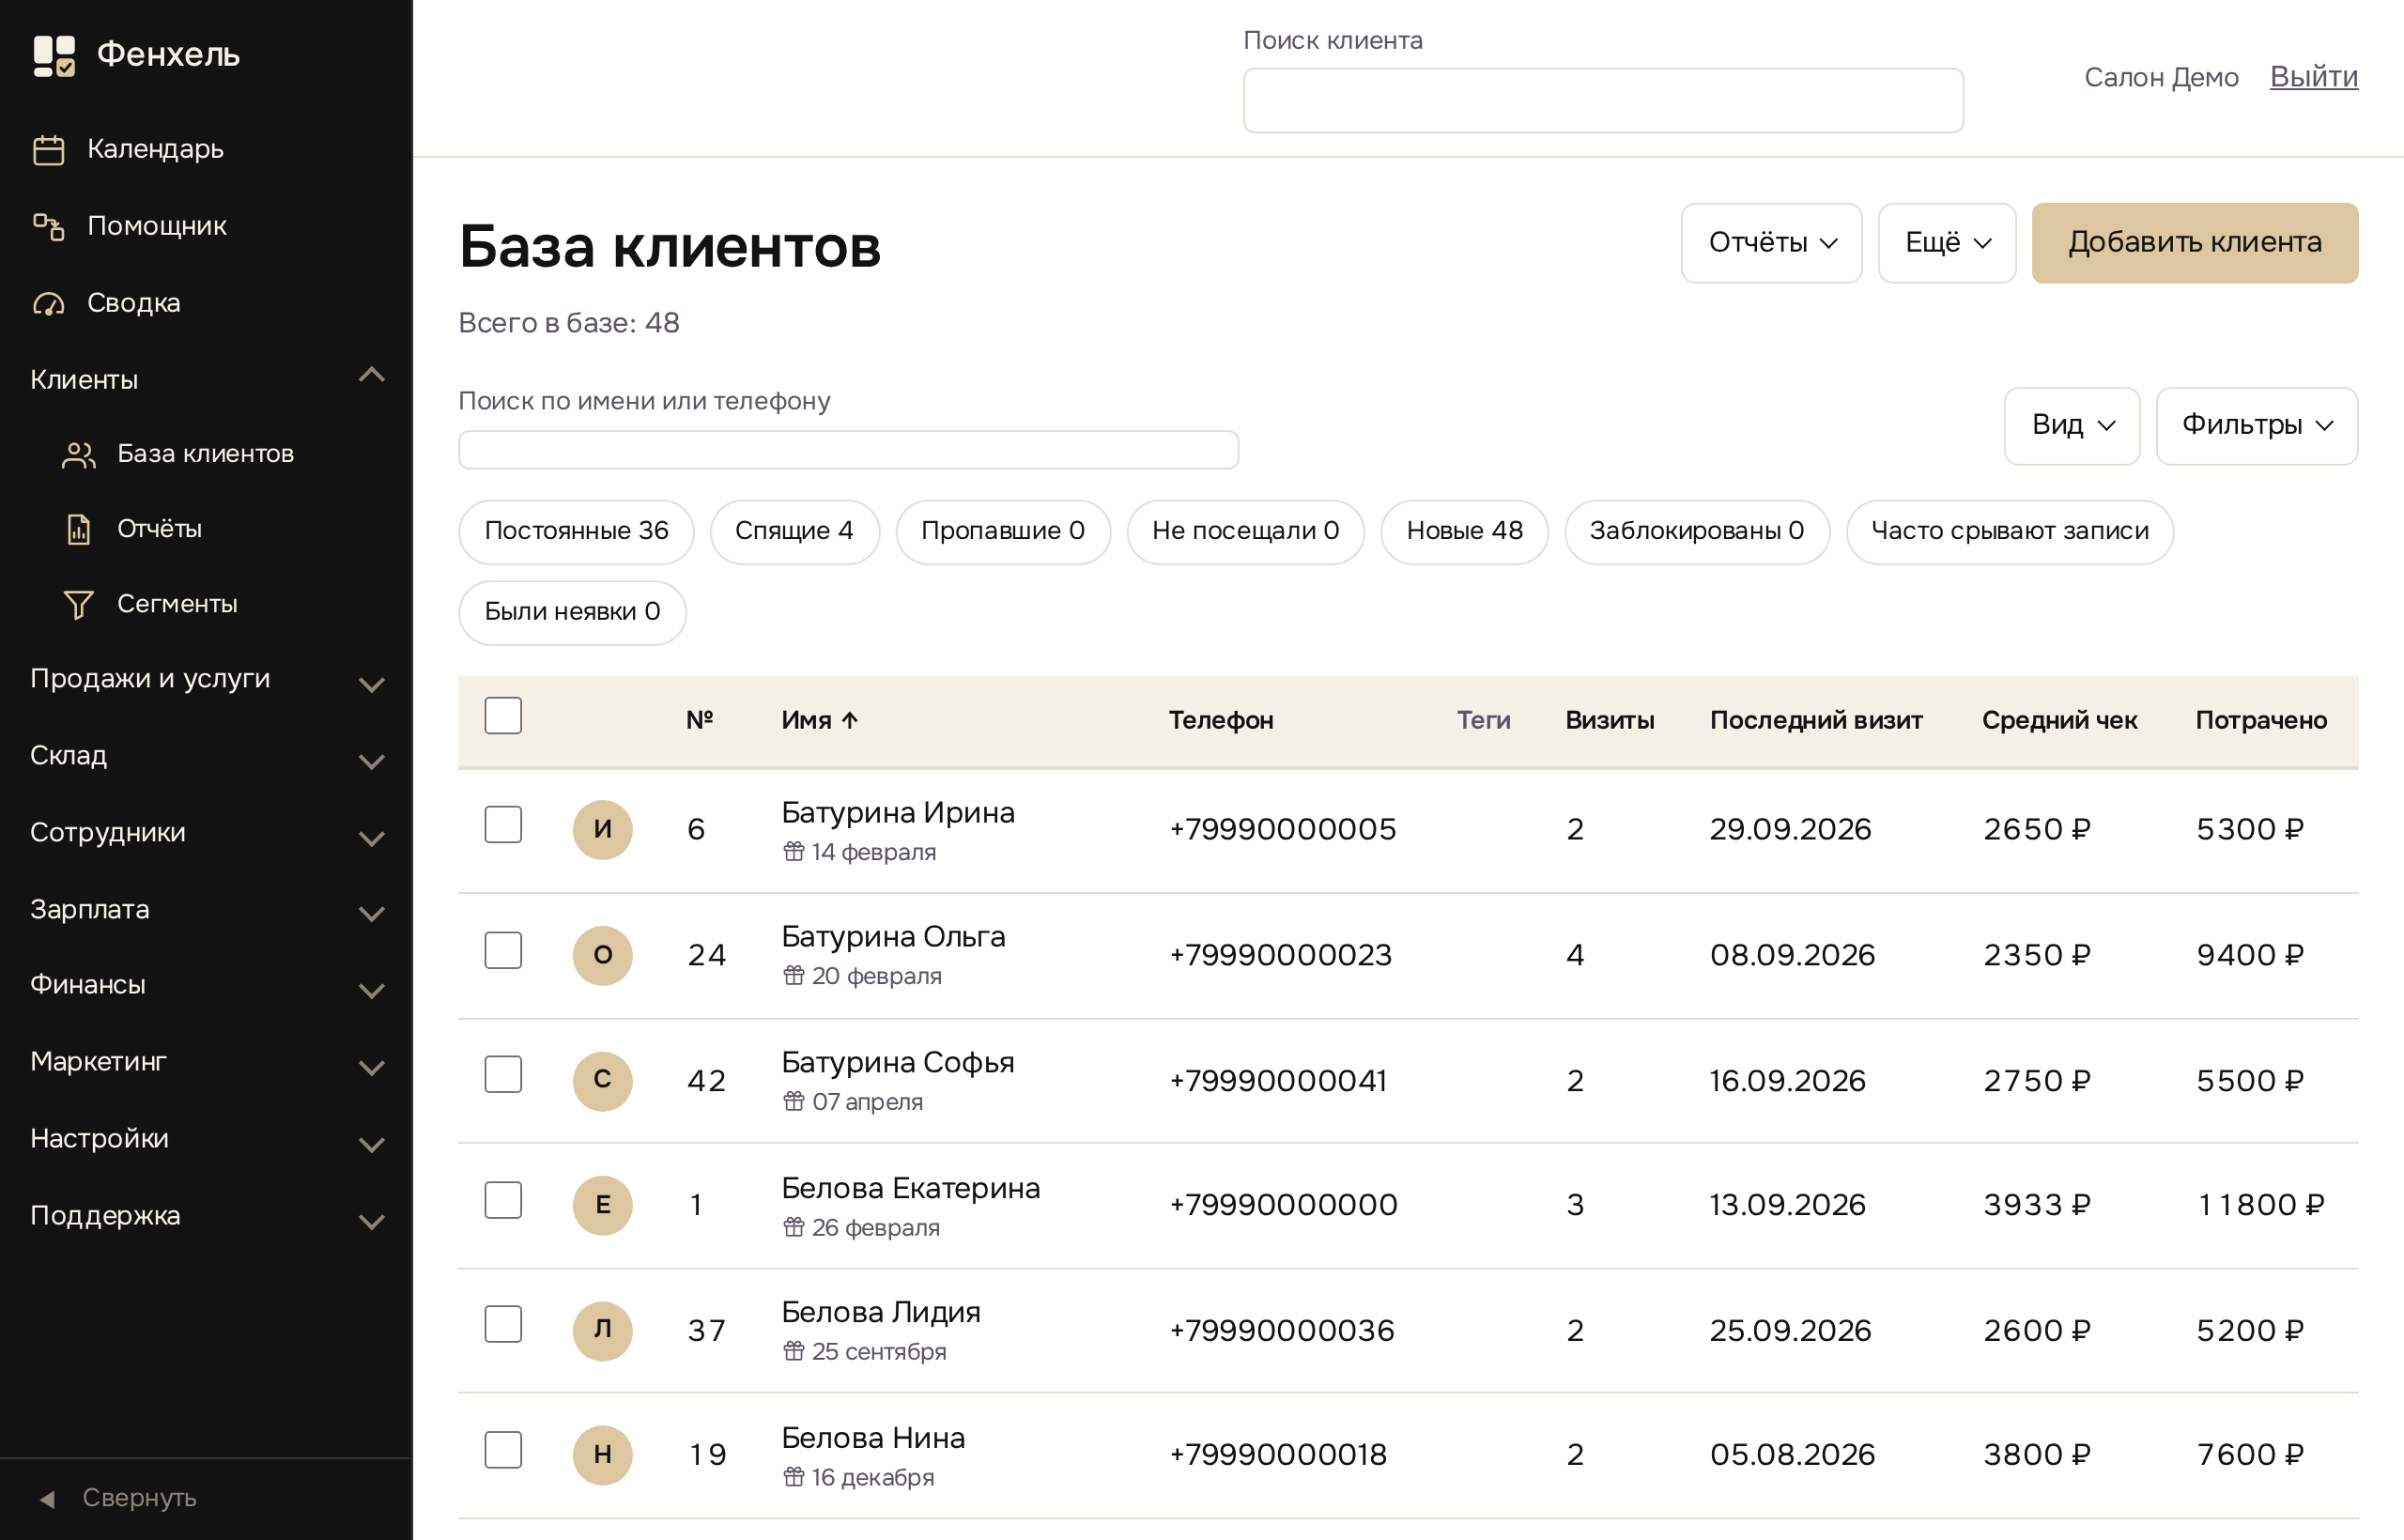Check the box for Белова Нина

click(503, 1450)
